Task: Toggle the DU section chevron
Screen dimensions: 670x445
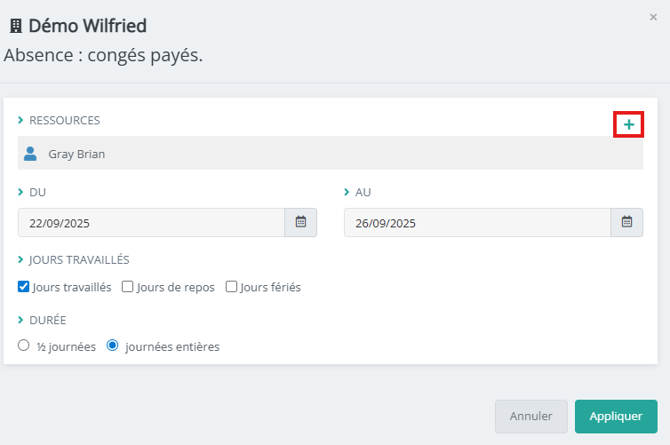Action: pos(21,192)
